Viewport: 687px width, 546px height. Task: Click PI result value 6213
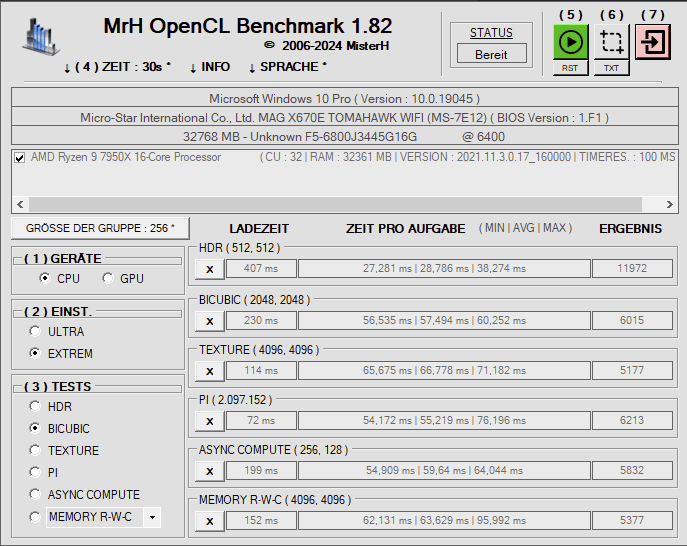[632, 420]
